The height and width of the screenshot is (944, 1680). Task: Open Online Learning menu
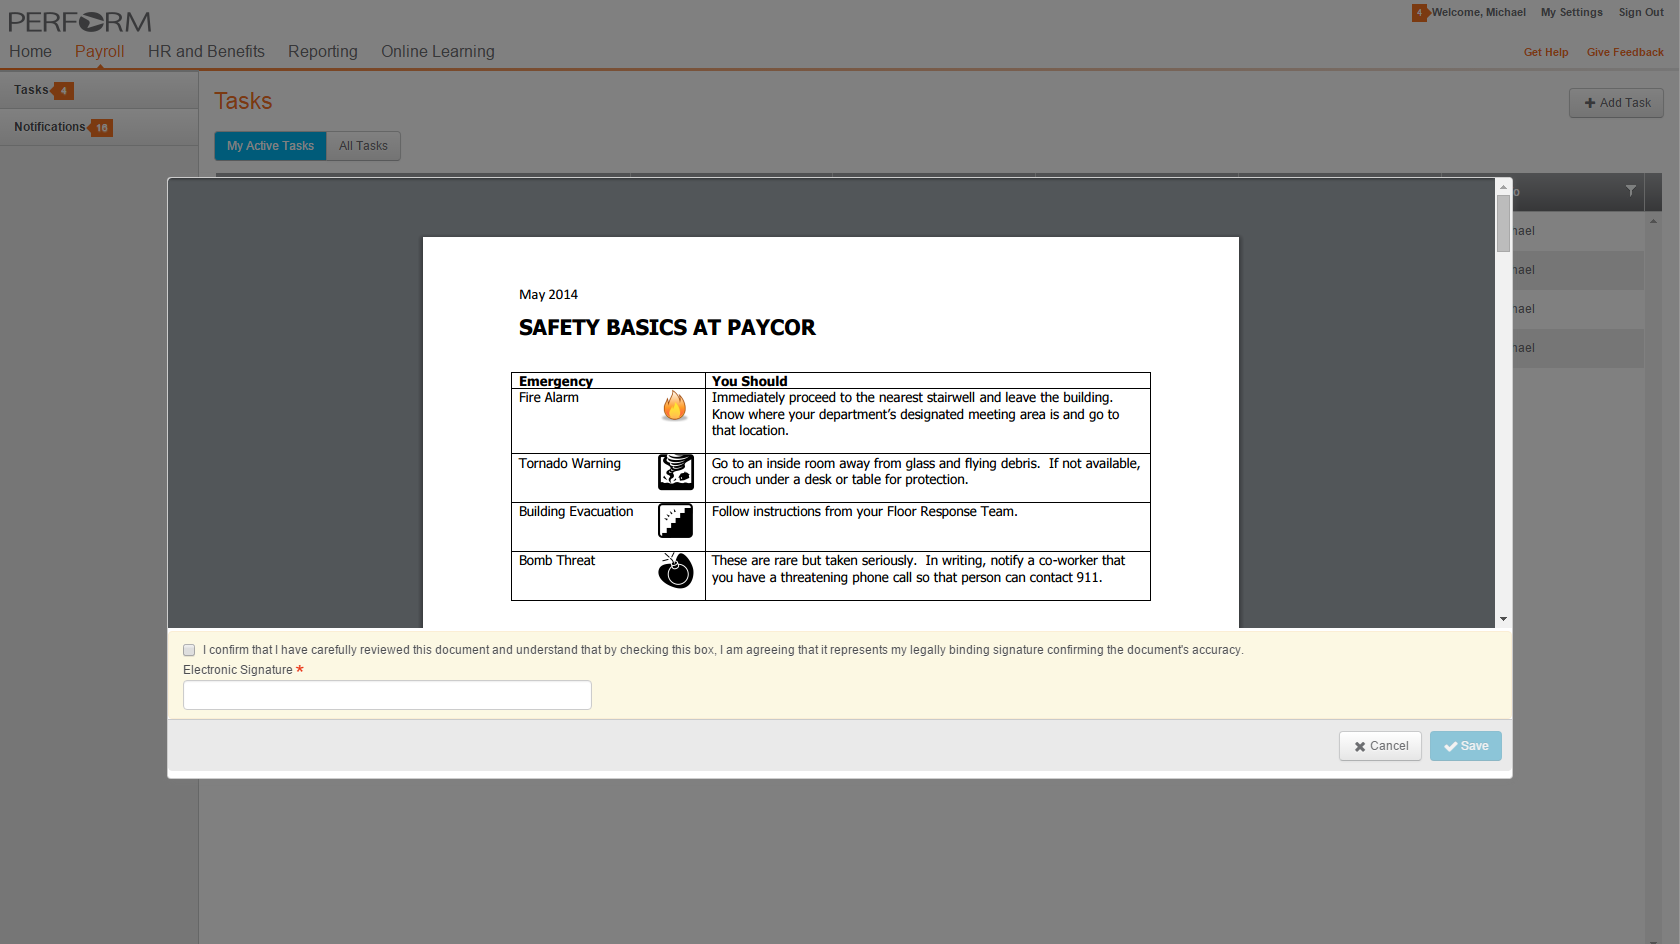point(438,51)
